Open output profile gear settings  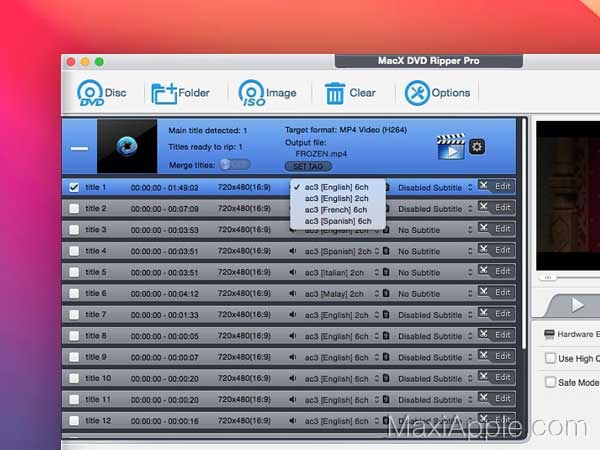point(477,147)
